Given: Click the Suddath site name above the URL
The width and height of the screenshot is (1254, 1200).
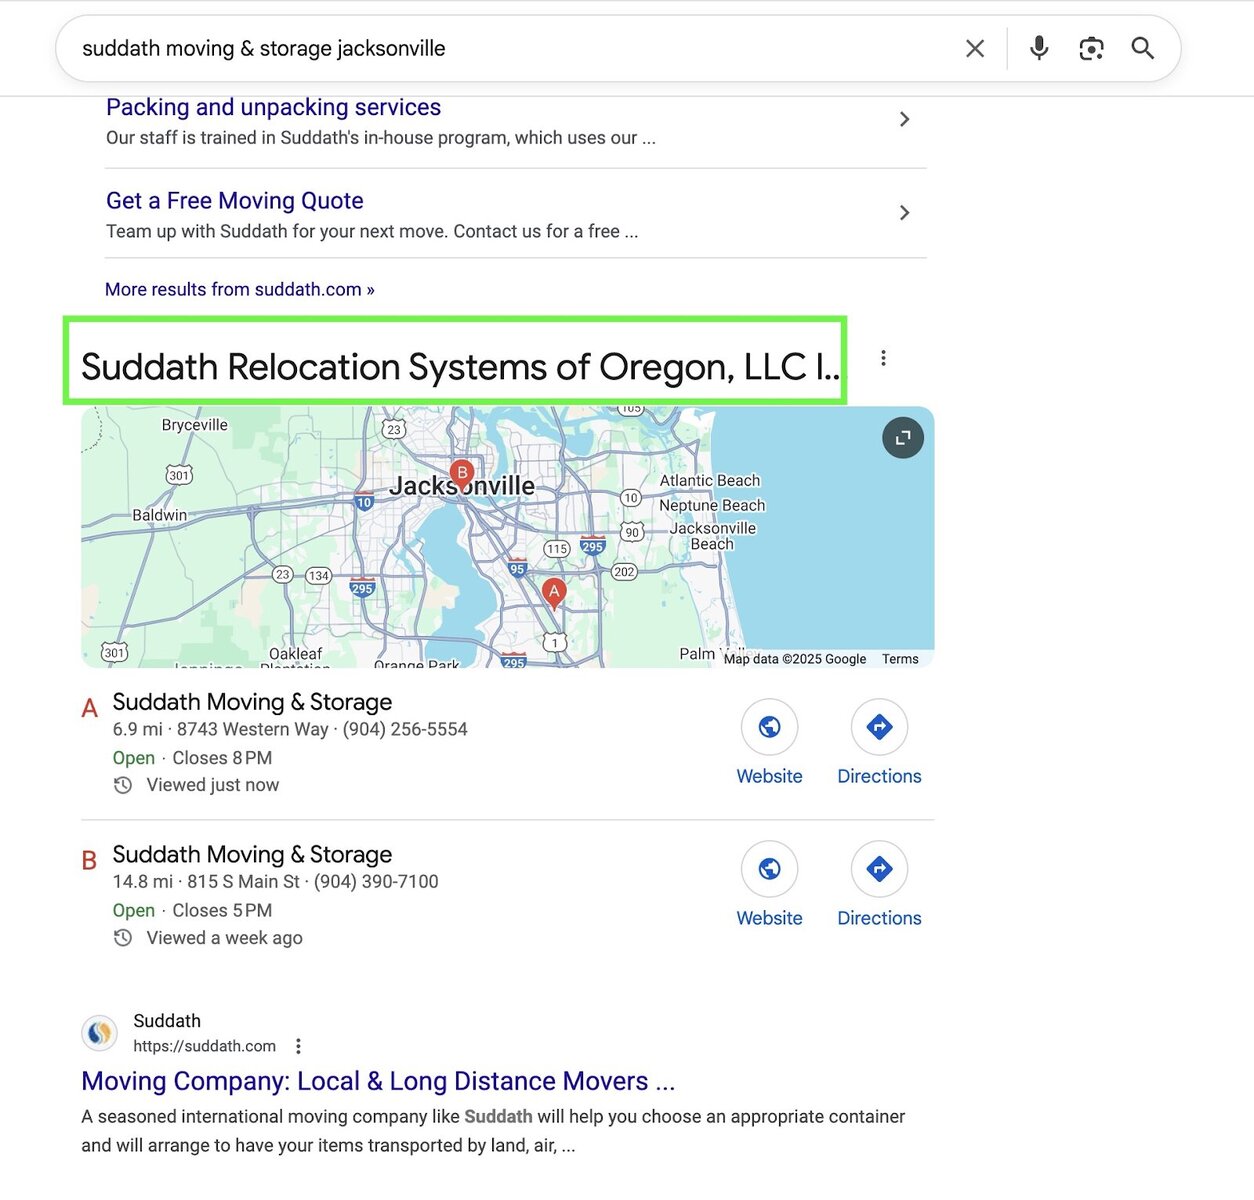Looking at the screenshot, I should click(x=167, y=1021).
